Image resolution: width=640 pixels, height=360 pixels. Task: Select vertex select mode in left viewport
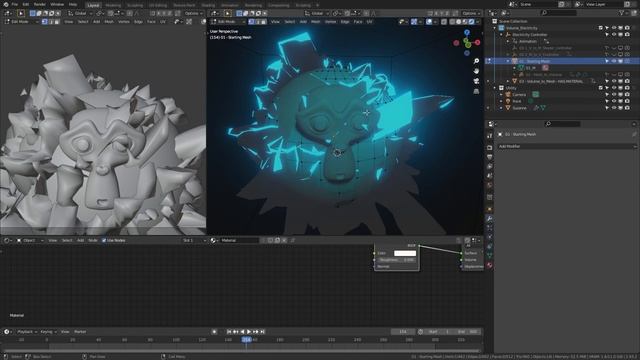pos(44,22)
